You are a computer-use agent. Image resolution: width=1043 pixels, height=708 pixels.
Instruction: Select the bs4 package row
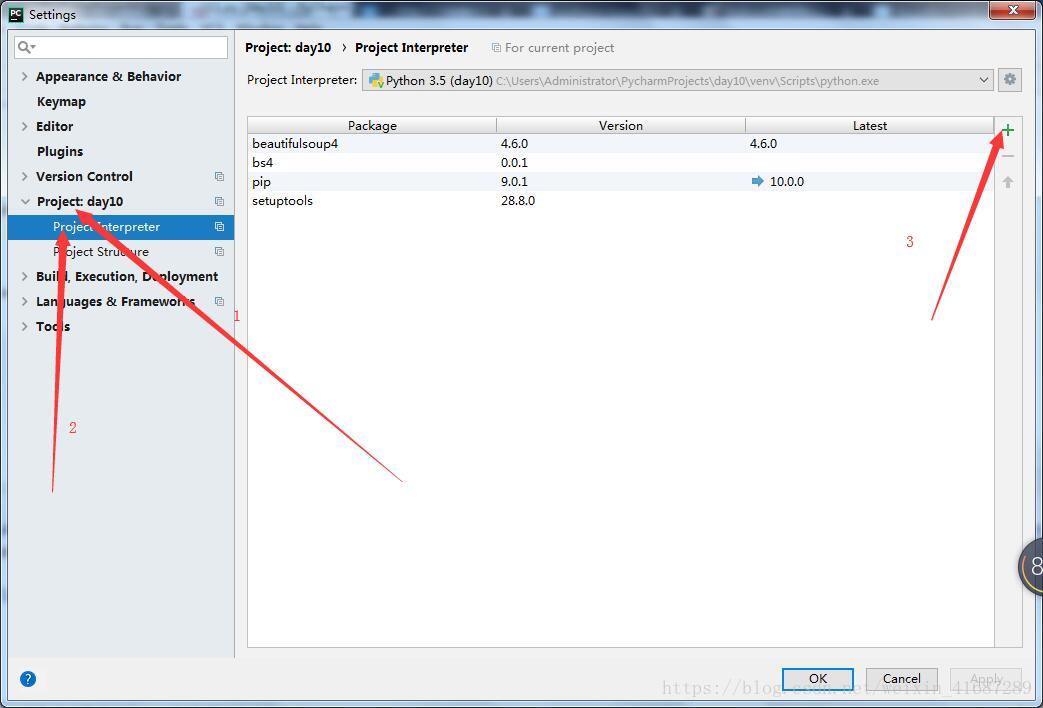click(x=621, y=162)
